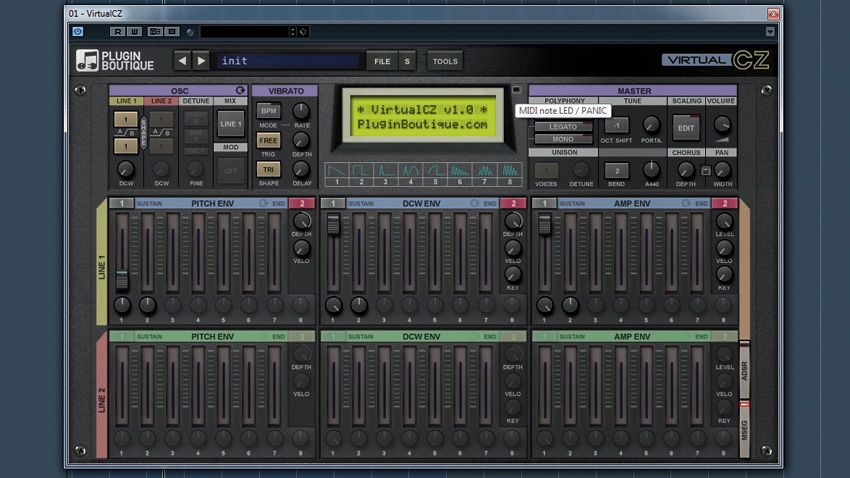Click the S save button
Screen dimensions: 850x478
(x=407, y=61)
